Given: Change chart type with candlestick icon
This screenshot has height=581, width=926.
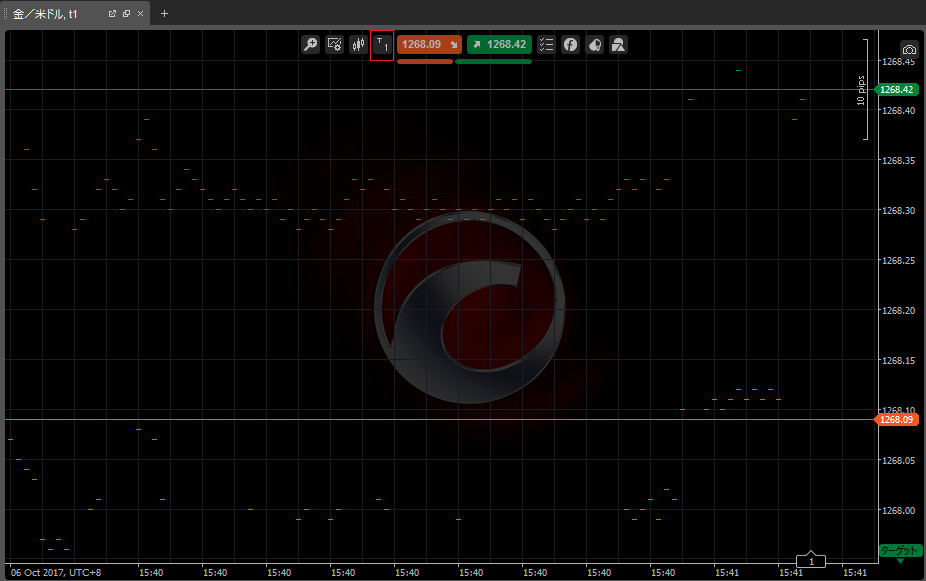Looking at the screenshot, I should click(x=358, y=45).
